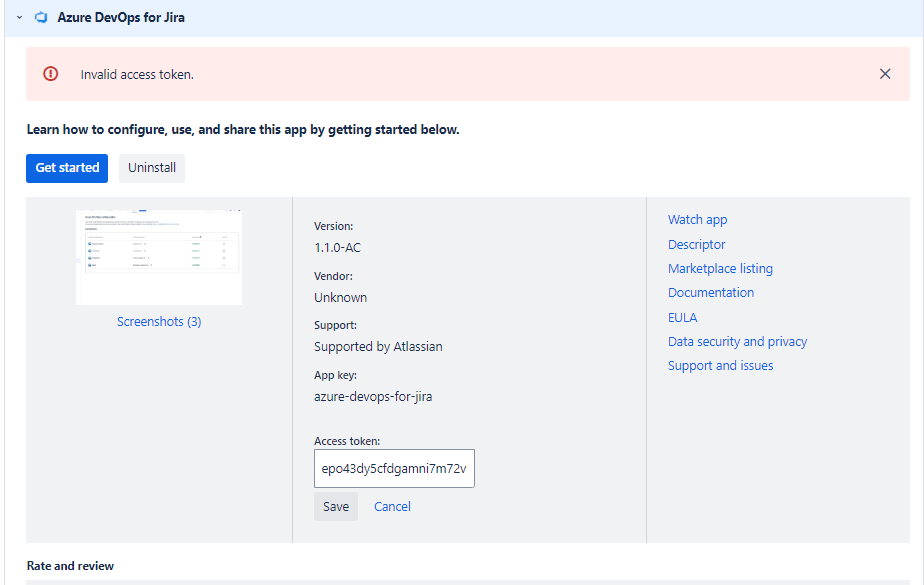The width and height of the screenshot is (924, 585).
Task: Go to Support and issues
Action: (x=720, y=365)
